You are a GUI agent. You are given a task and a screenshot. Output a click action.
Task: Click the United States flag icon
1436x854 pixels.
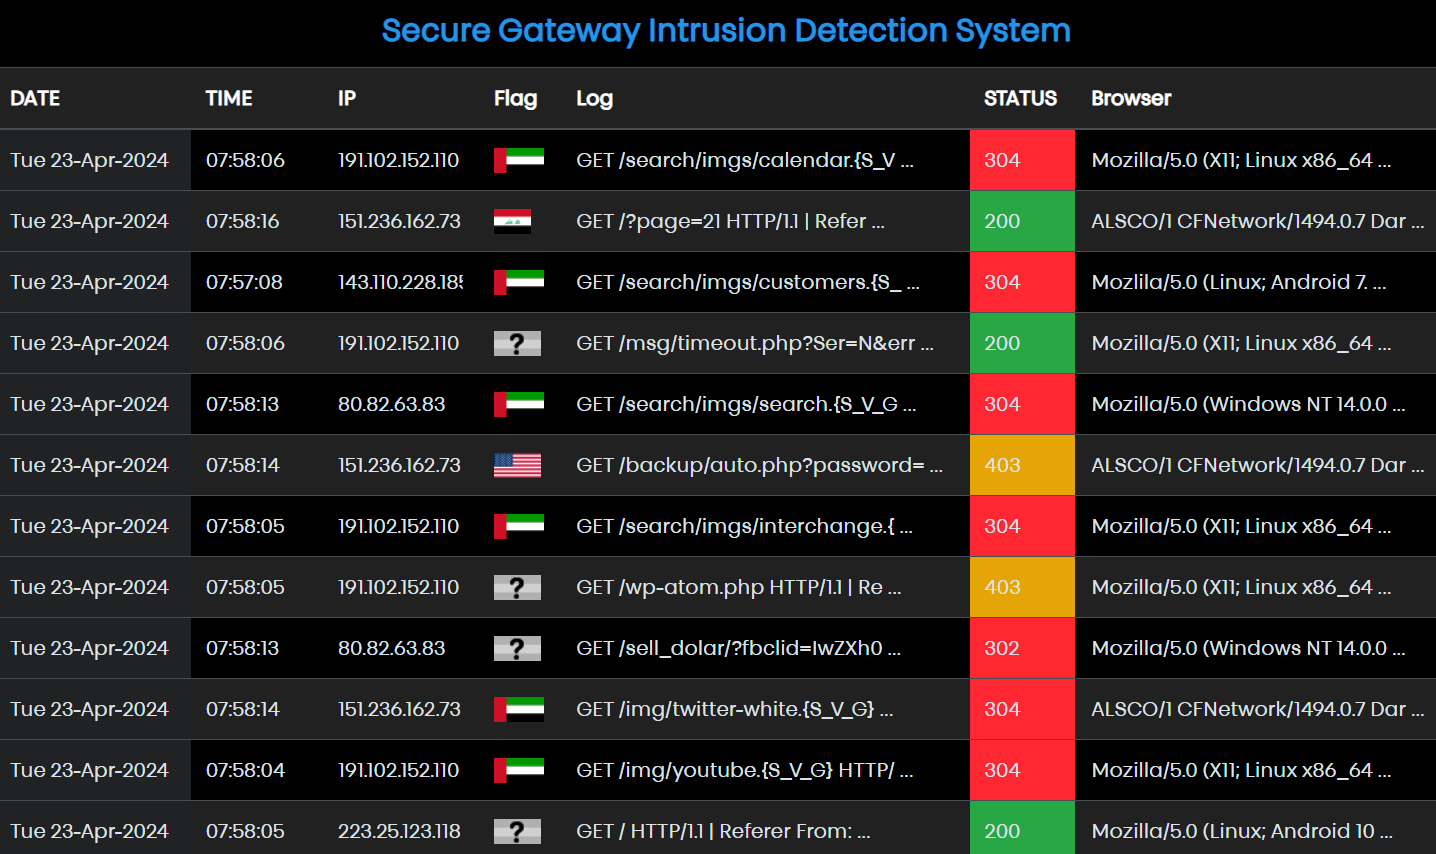coord(517,465)
